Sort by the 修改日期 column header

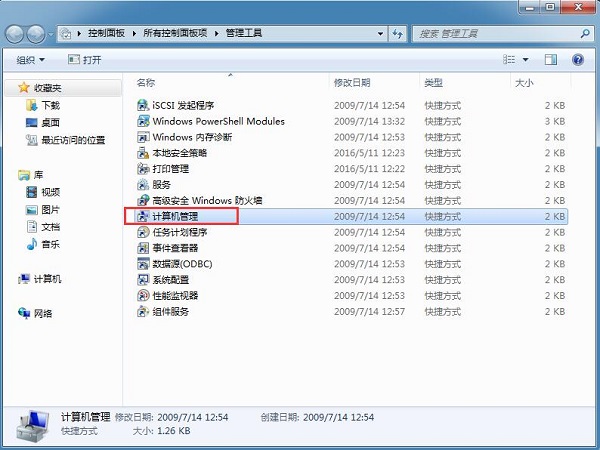(352, 82)
